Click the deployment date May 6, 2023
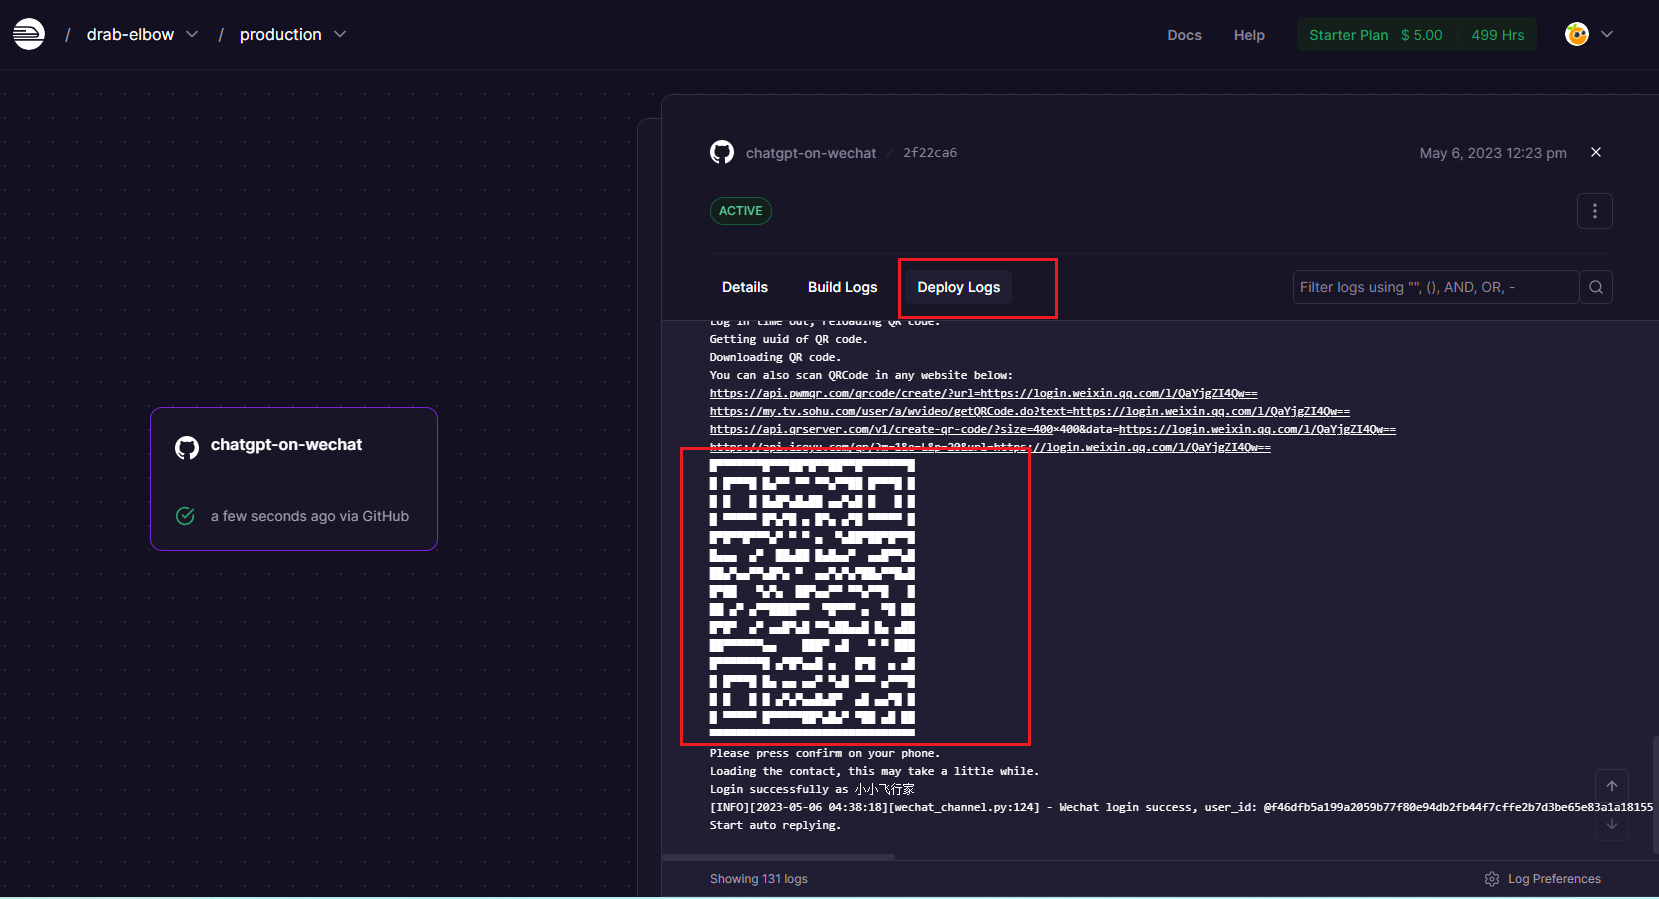 click(1493, 153)
